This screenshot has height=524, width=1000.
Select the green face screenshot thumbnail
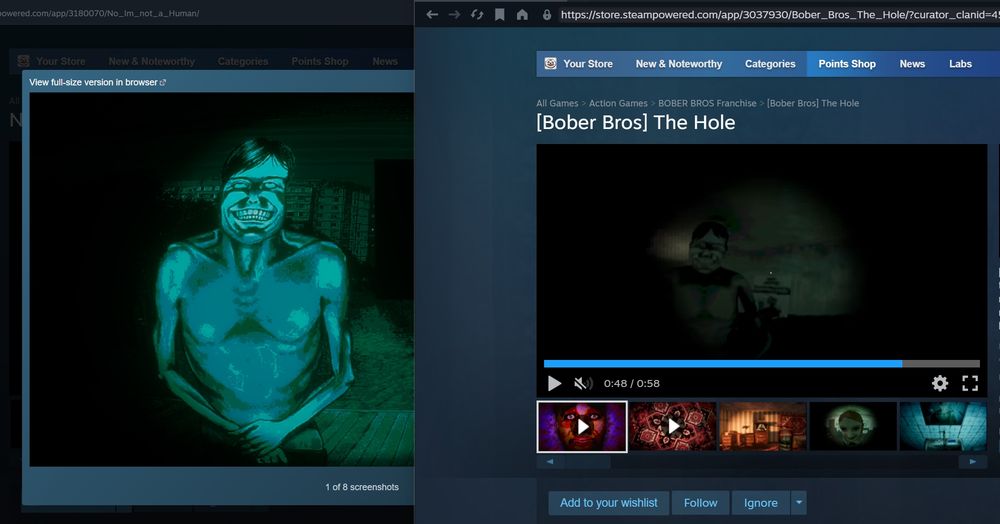(853, 426)
